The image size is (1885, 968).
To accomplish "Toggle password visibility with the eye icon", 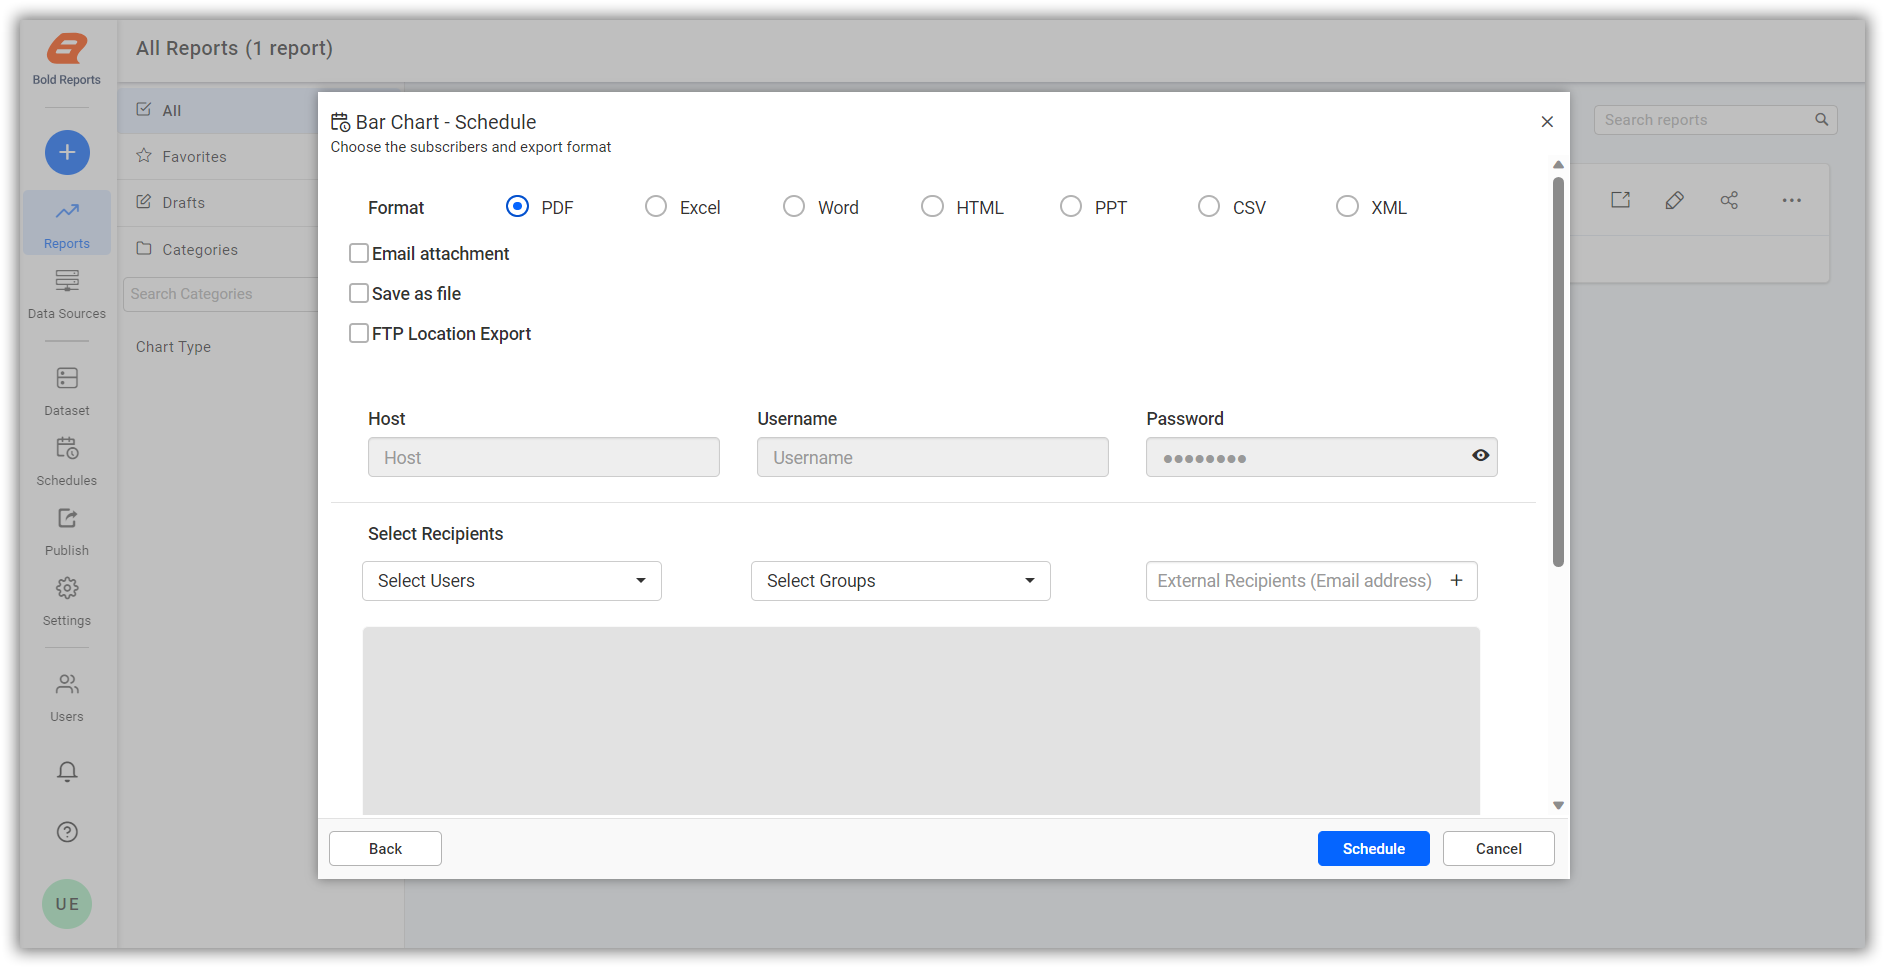I will click(x=1480, y=455).
